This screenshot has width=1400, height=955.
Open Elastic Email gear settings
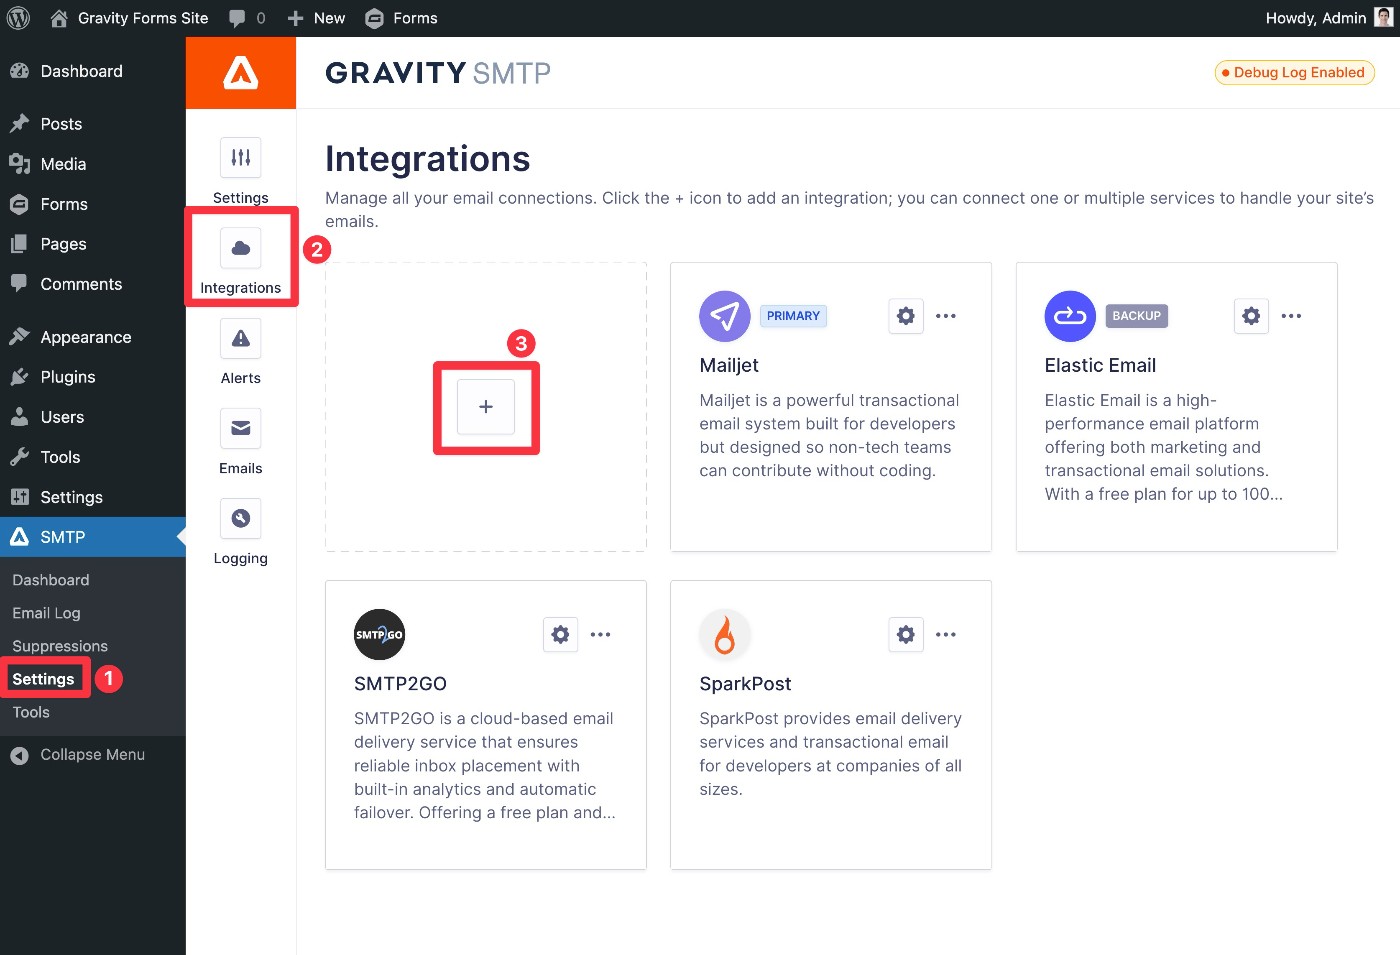1251,316
